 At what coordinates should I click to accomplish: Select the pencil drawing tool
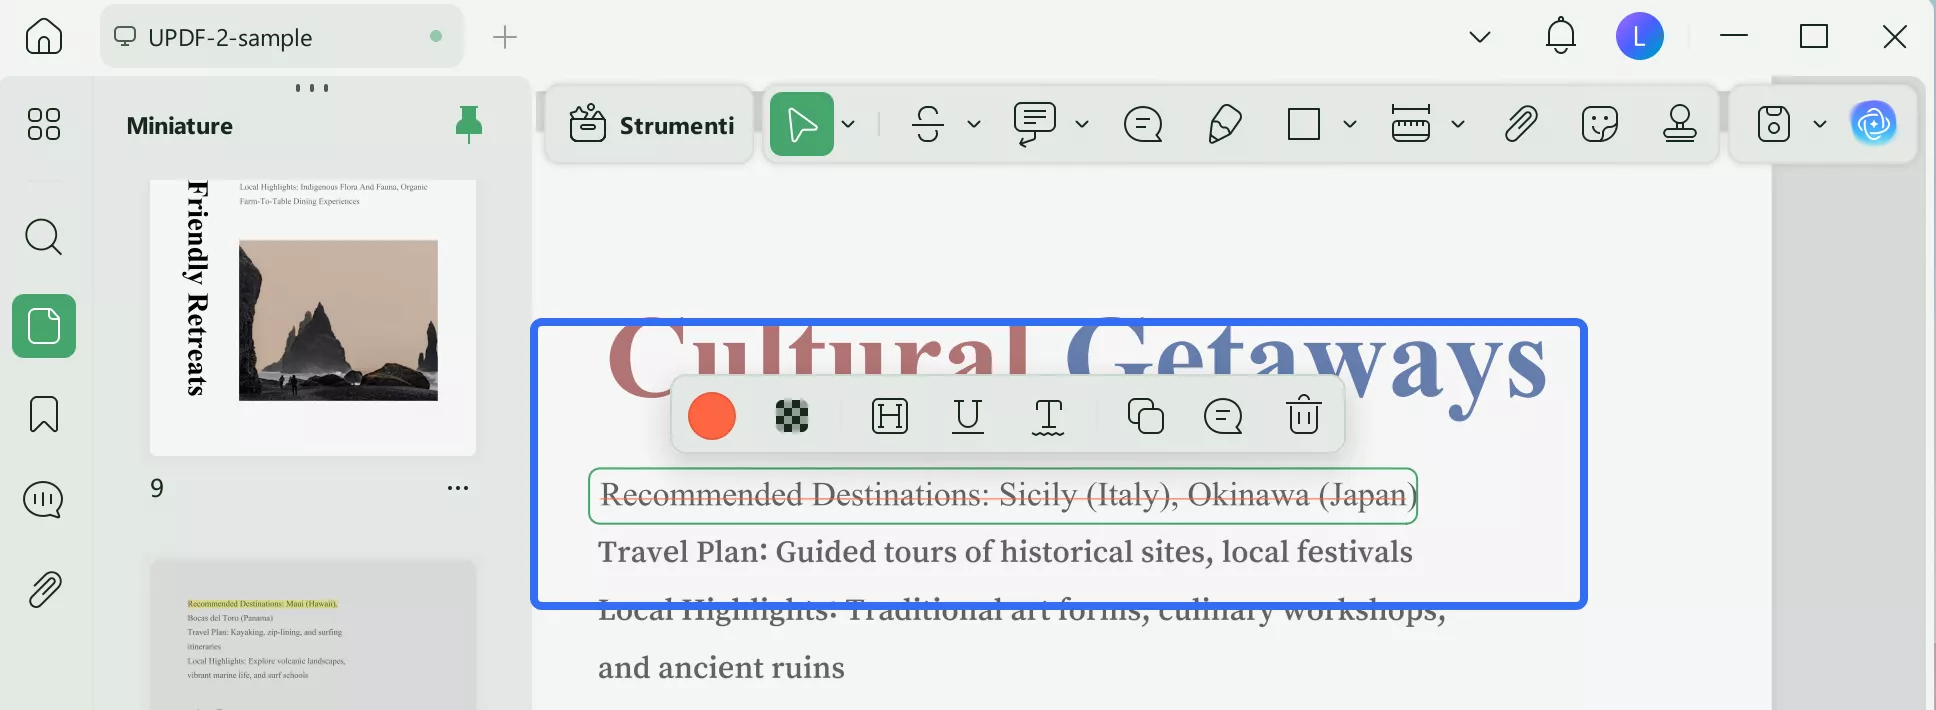coord(1224,124)
